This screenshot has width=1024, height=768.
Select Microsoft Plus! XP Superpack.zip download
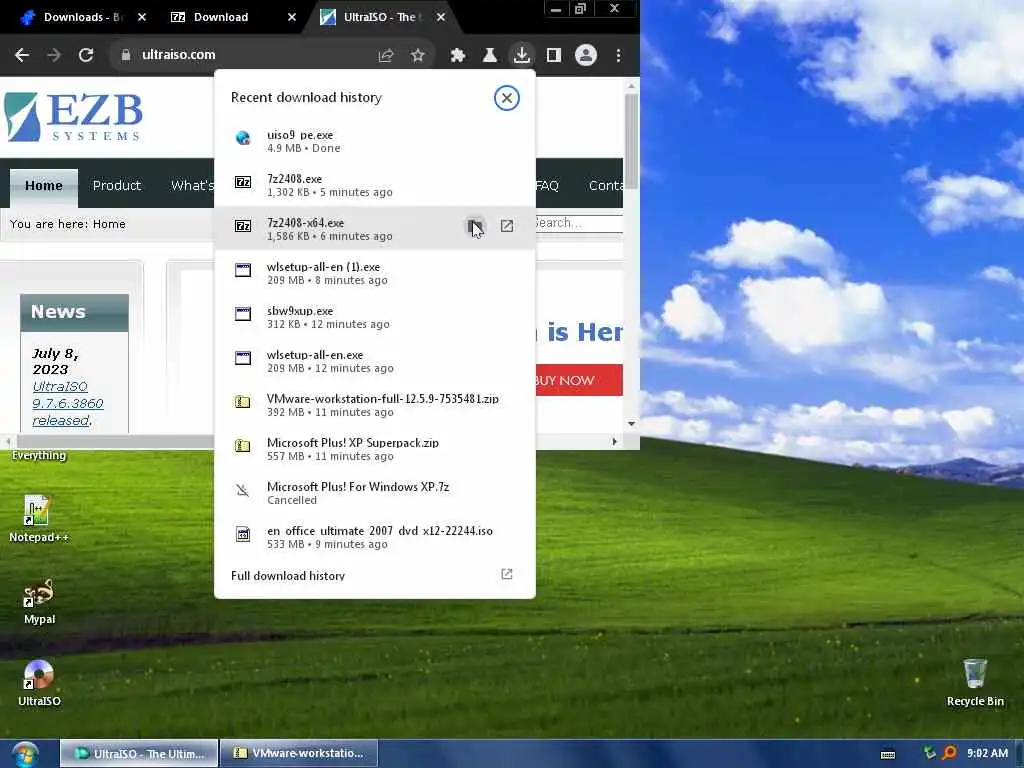tap(375, 449)
